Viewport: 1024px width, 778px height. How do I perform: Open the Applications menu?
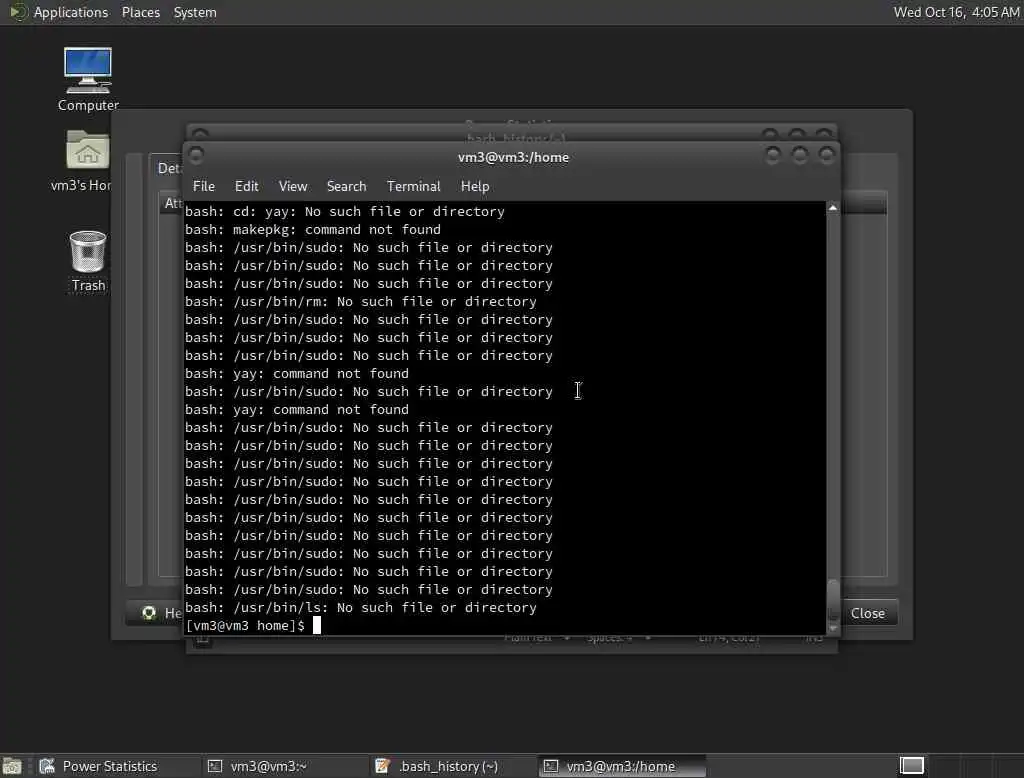[71, 12]
